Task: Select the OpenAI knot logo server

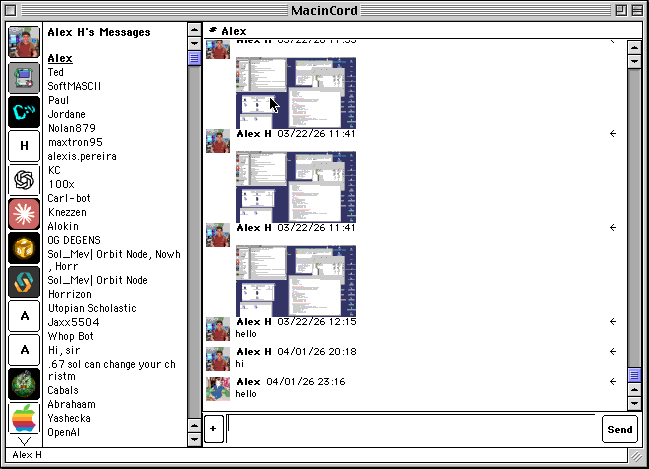Action: click(24, 180)
